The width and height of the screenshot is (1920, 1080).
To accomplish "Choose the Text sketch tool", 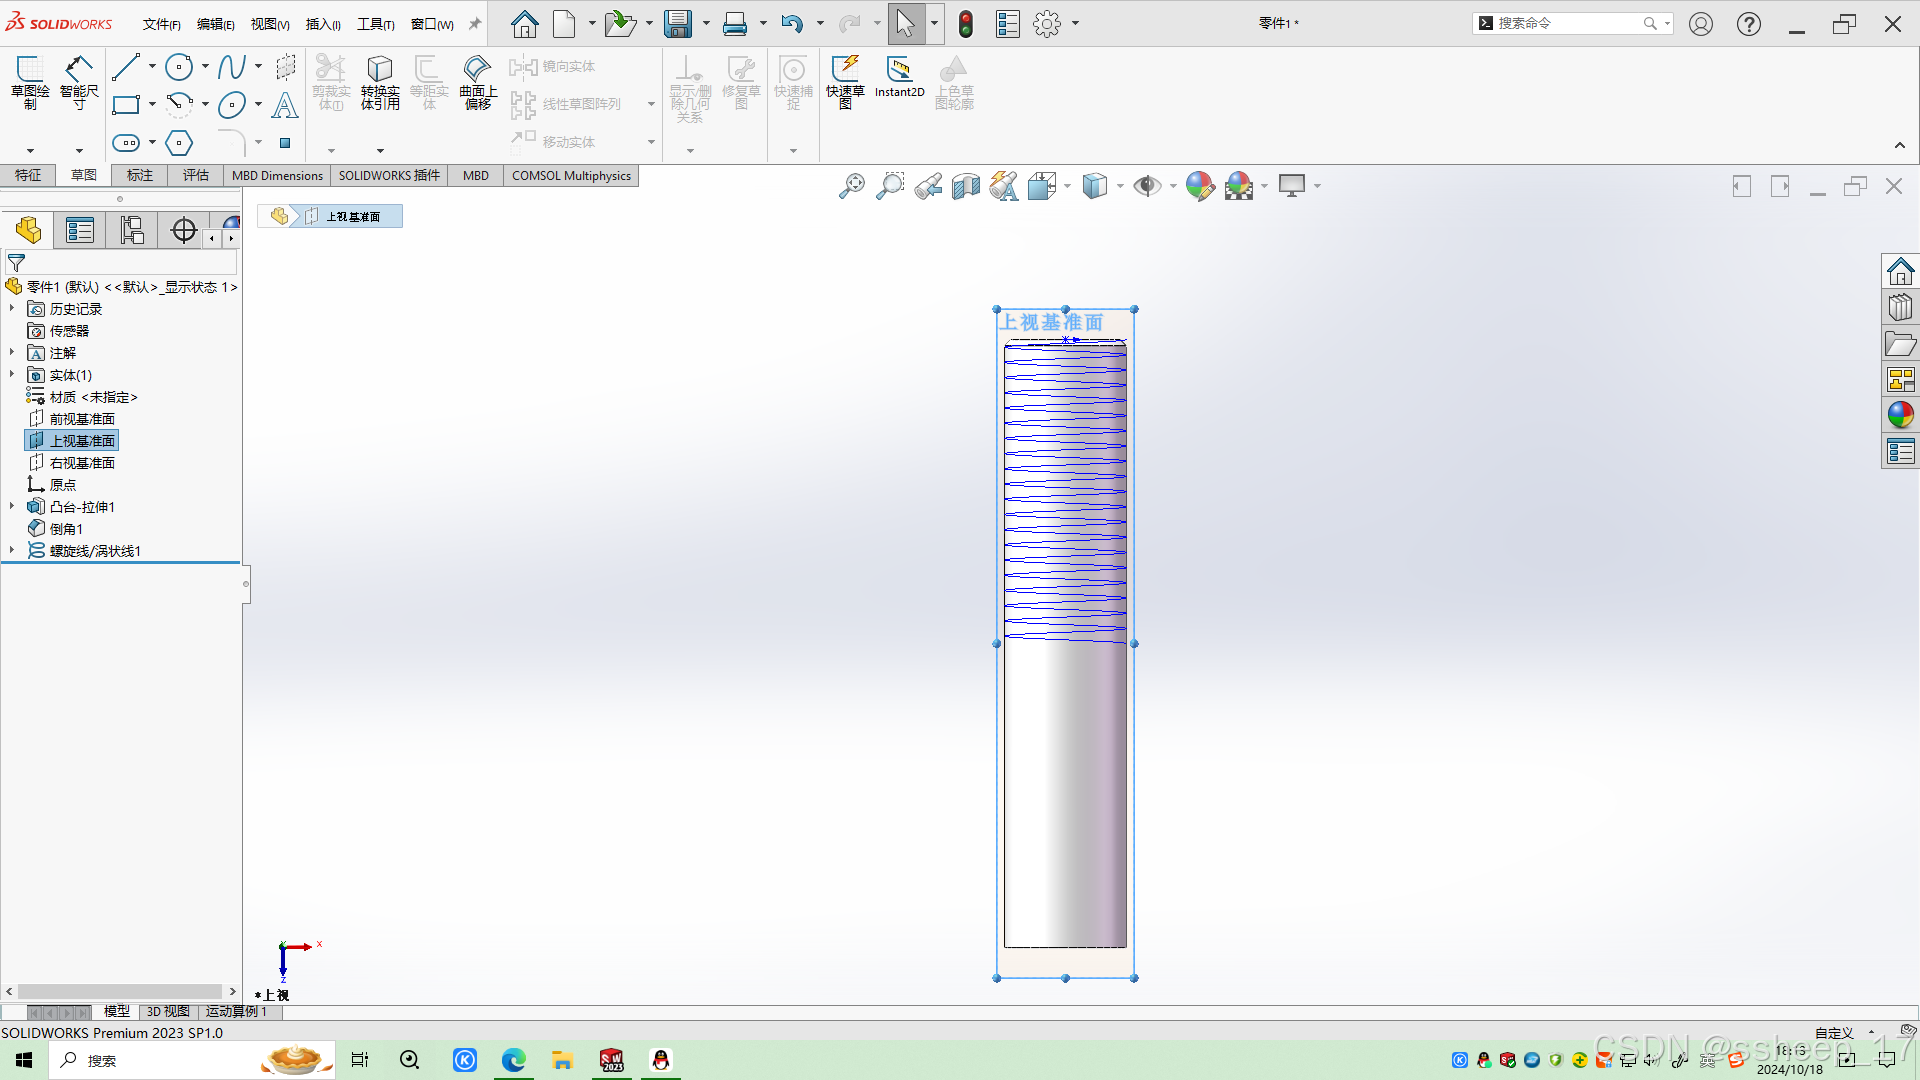I will [285, 105].
